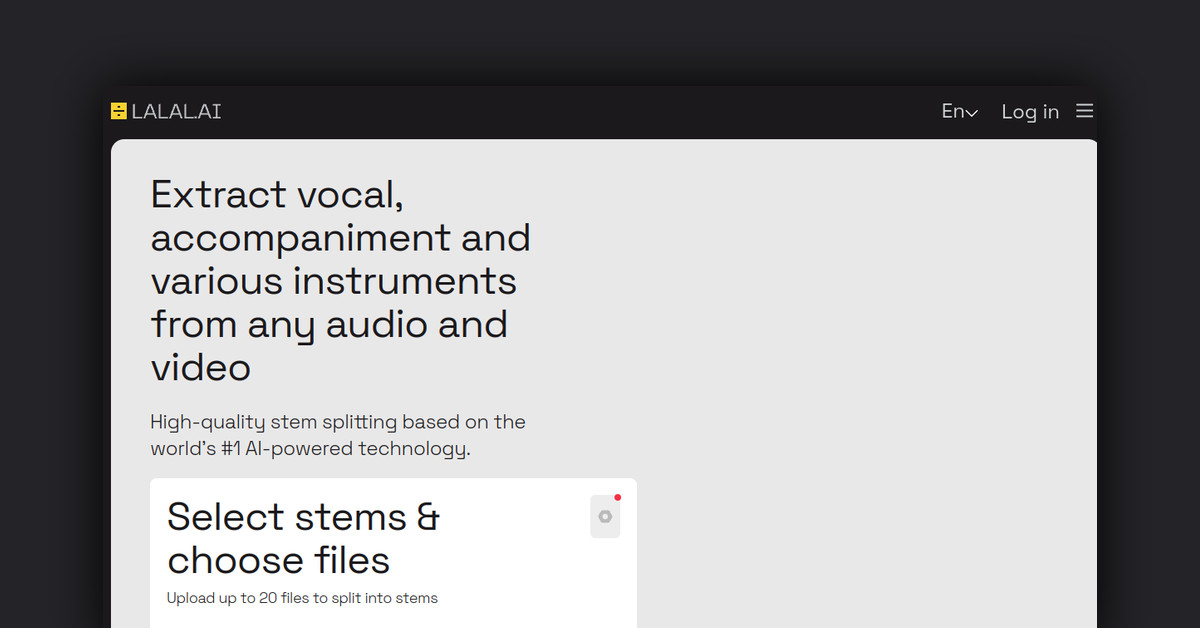
Task: Click the "High-quality stem splitting" subtitle
Action: 338,422
